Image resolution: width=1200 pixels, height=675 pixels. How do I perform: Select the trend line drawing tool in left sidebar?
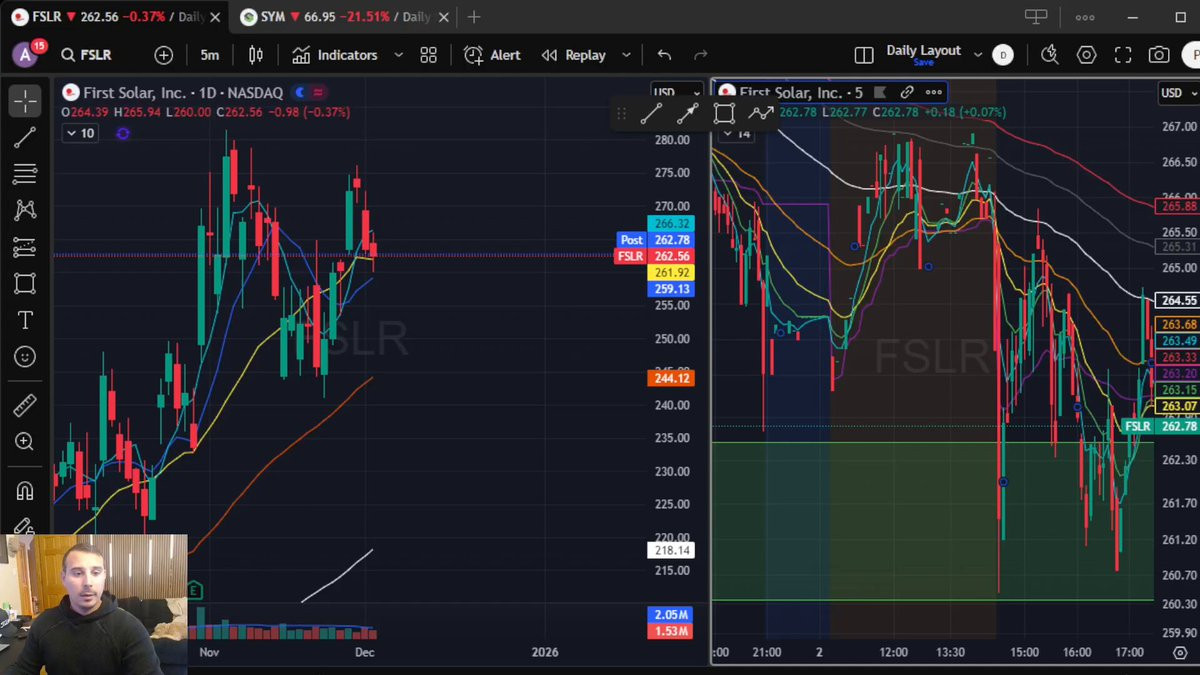point(25,137)
